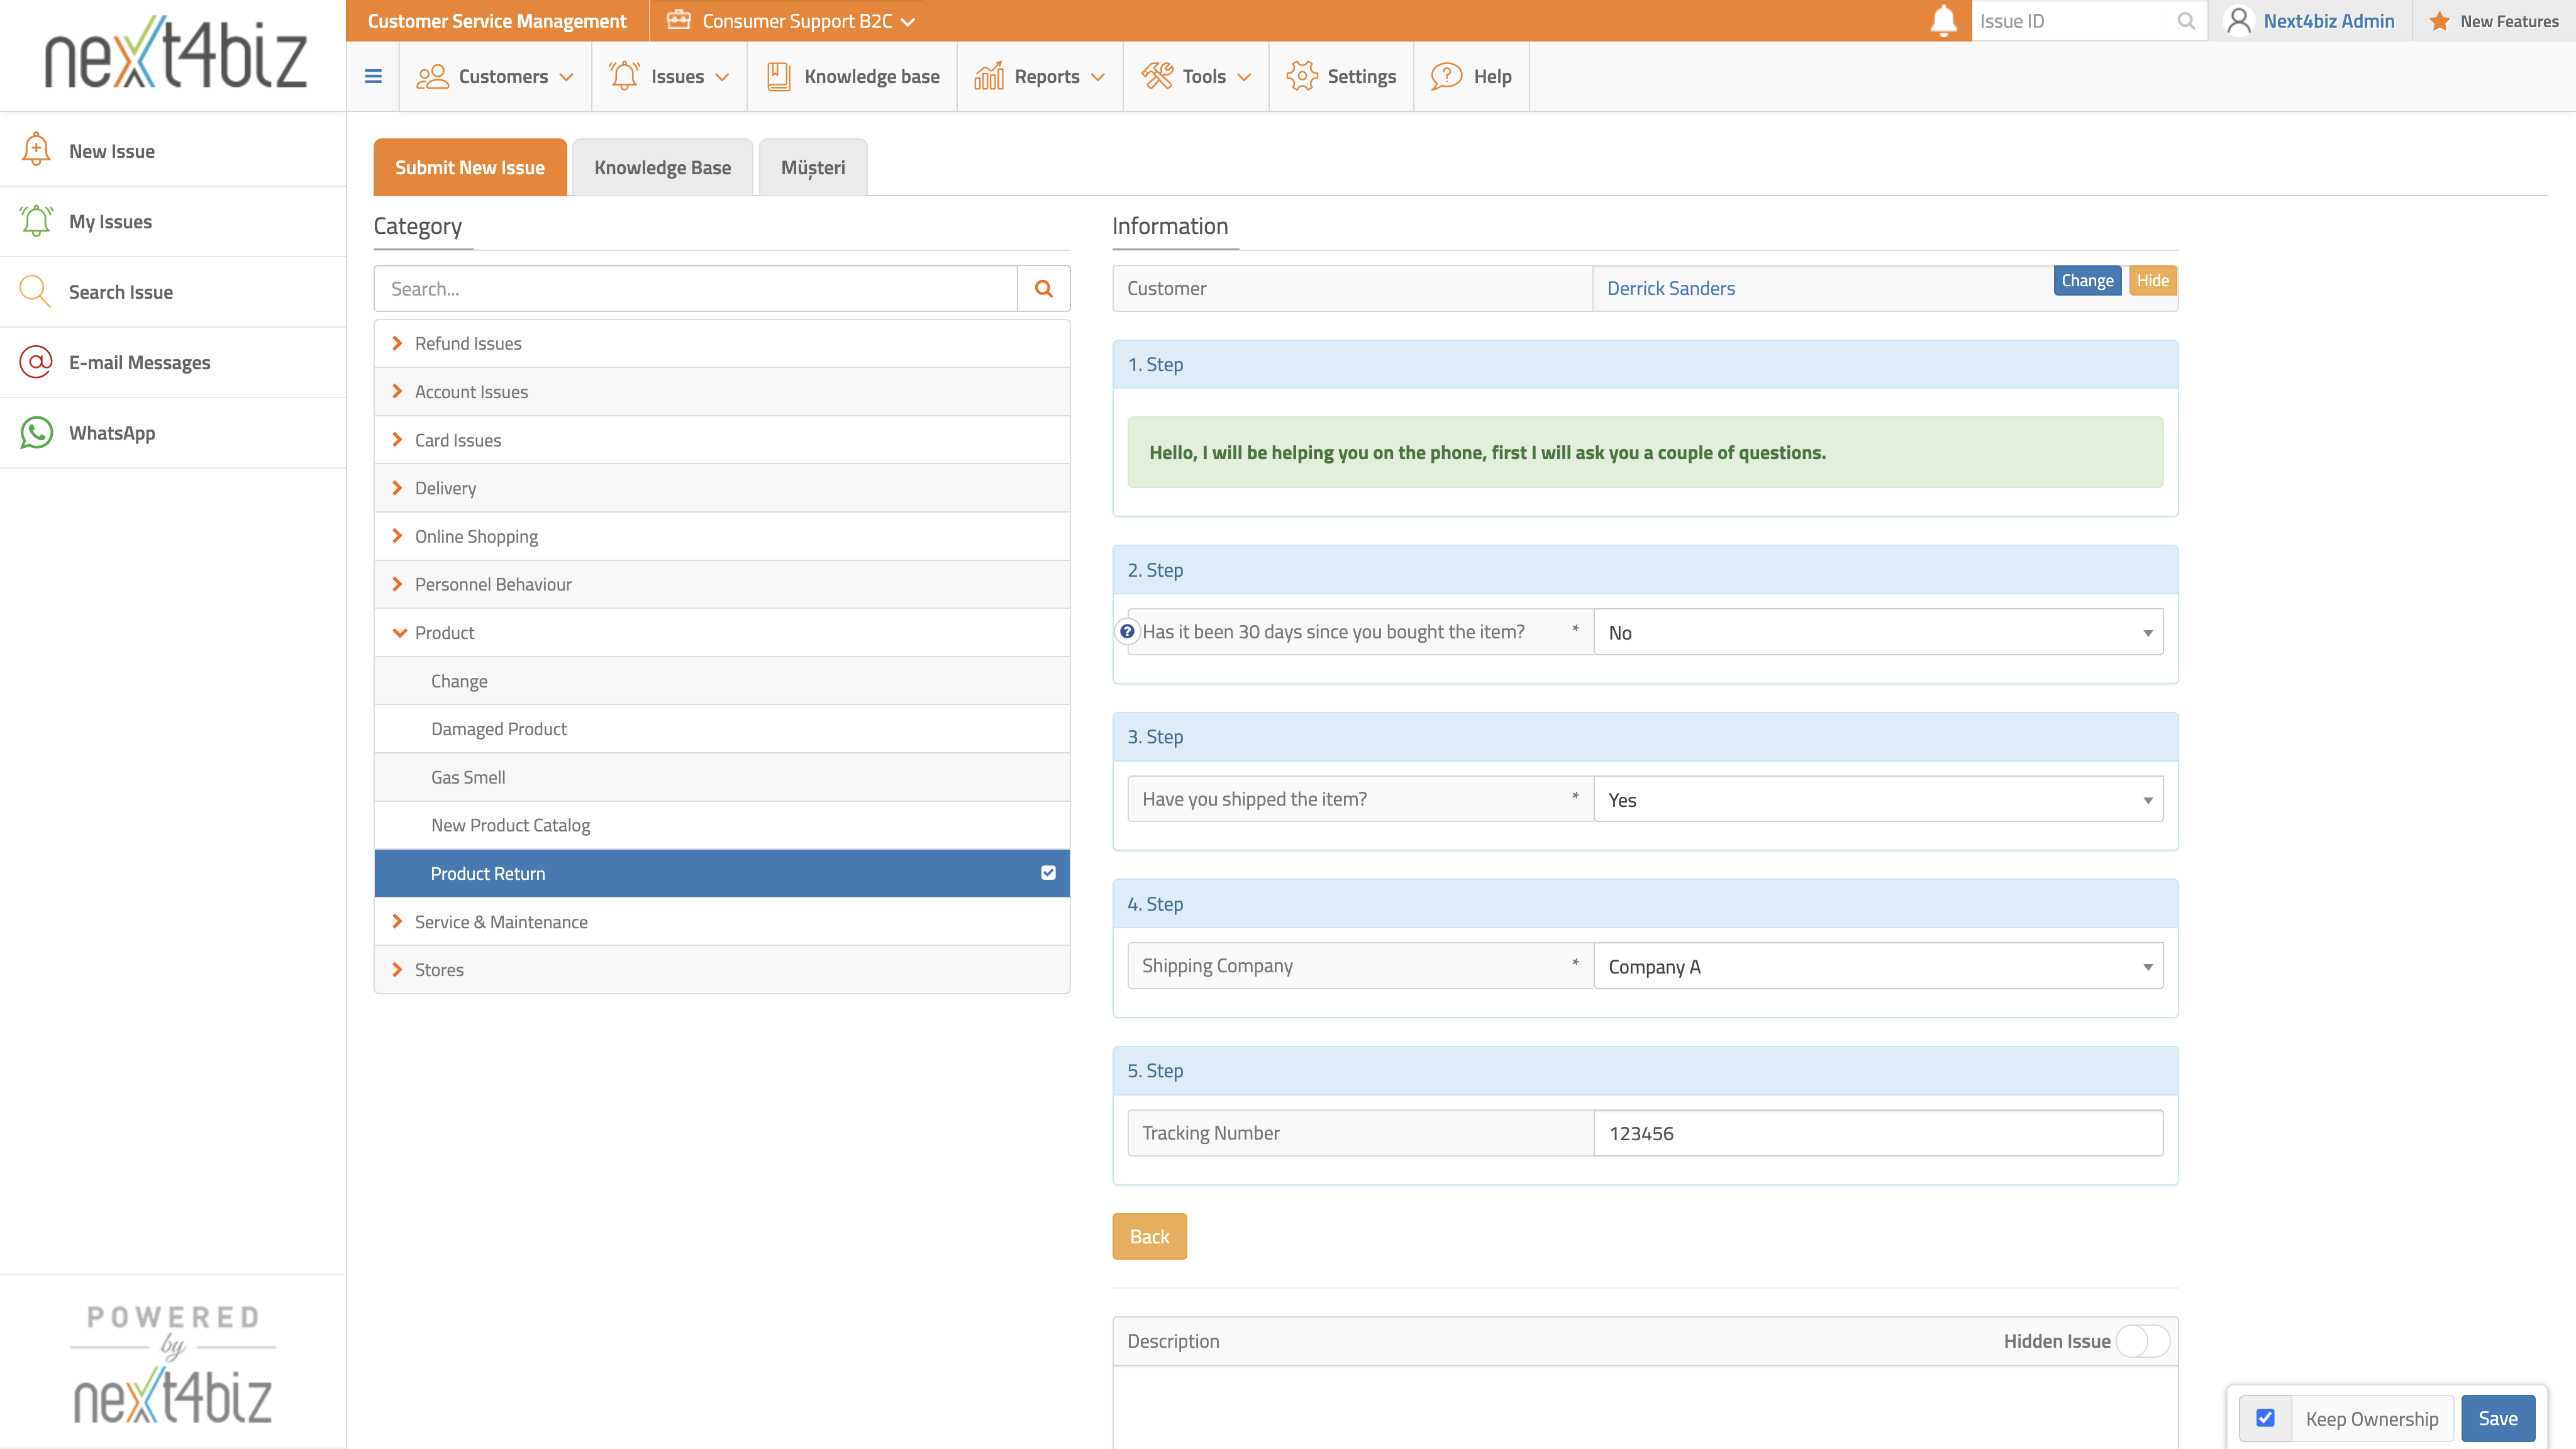Open the hamburger menu next to Customers
Viewport: 2576px width, 1449px height.
point(373,76)
